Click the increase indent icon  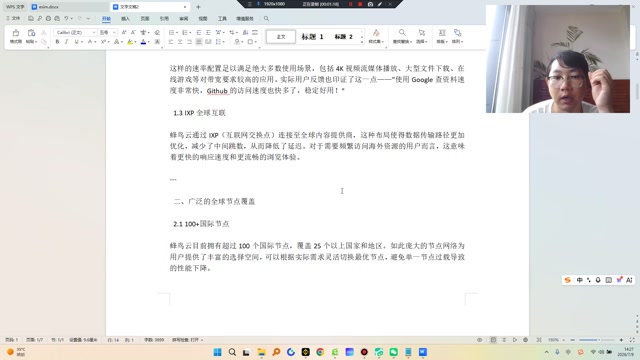pyautogui.click(x=208, y=32)
